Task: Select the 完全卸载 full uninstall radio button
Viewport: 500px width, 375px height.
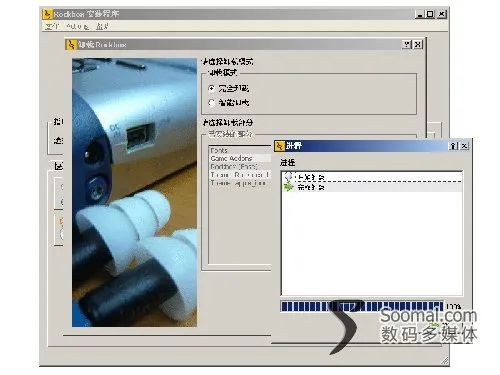Action: 211,88
